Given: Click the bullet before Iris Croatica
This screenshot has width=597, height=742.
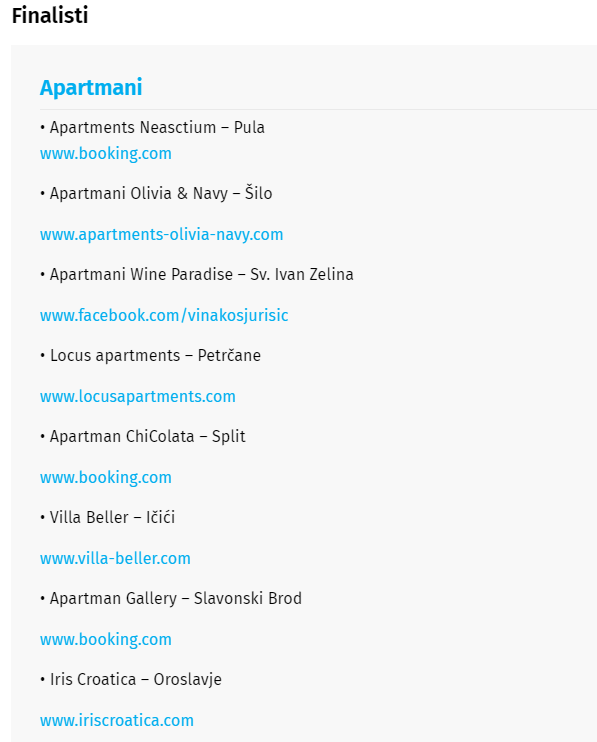Looking at the screenshot, I should [x=43, y=680].
